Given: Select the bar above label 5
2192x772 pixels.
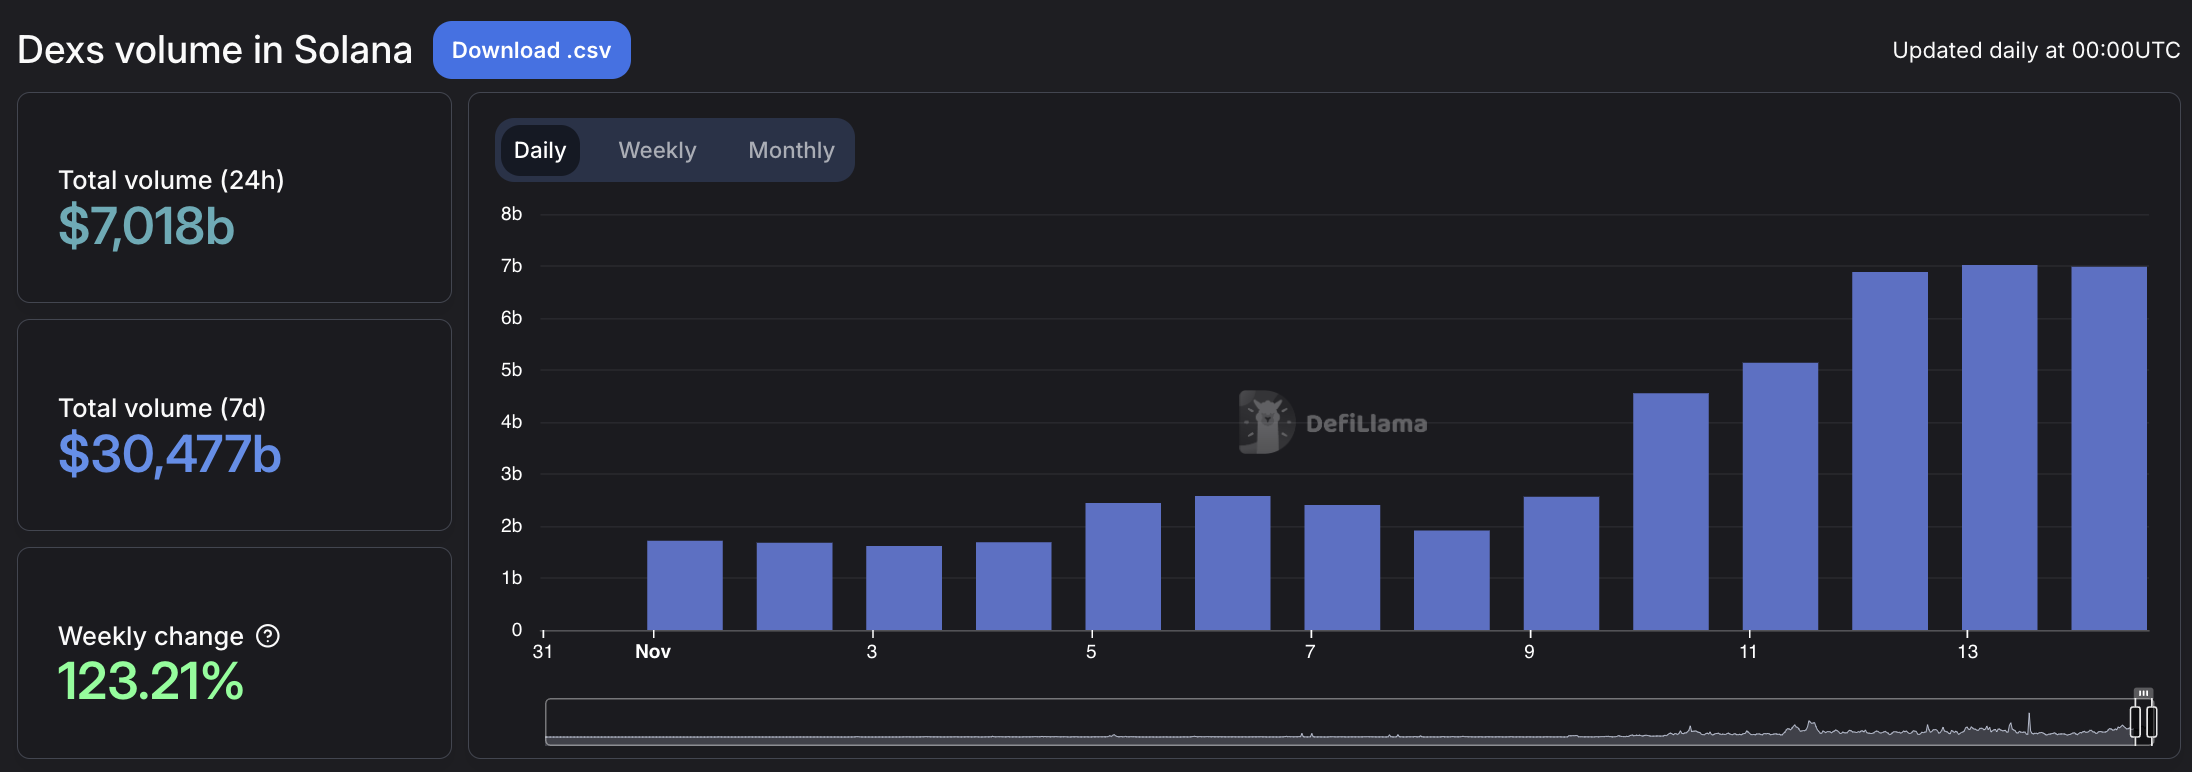Looking at the screenshot, I should (x=1123, y=566).
